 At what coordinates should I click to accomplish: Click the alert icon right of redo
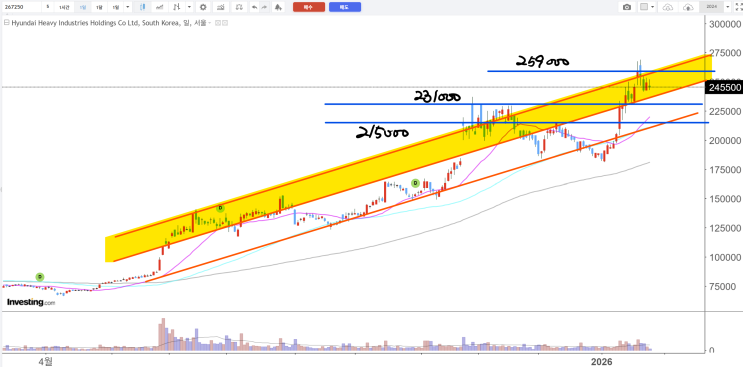pos(278,7)
